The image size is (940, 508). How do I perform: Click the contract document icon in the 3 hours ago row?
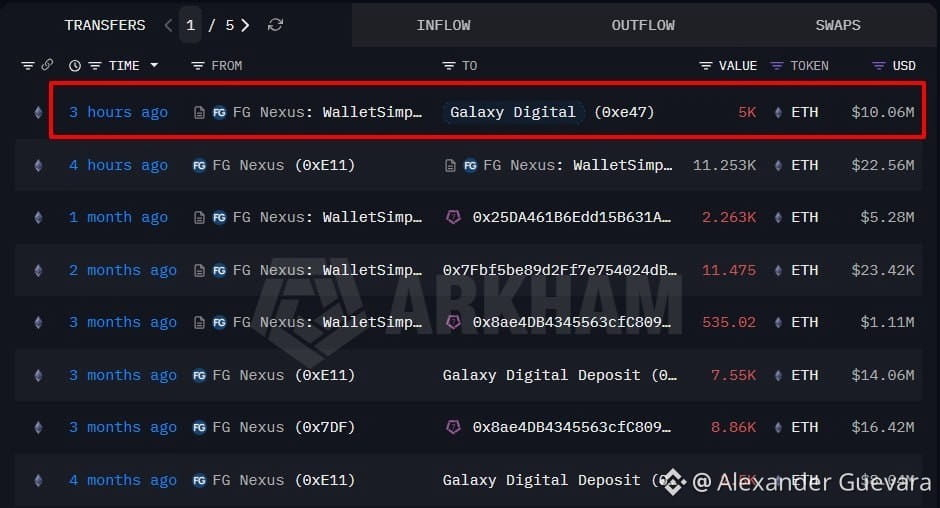click(199, 112)
